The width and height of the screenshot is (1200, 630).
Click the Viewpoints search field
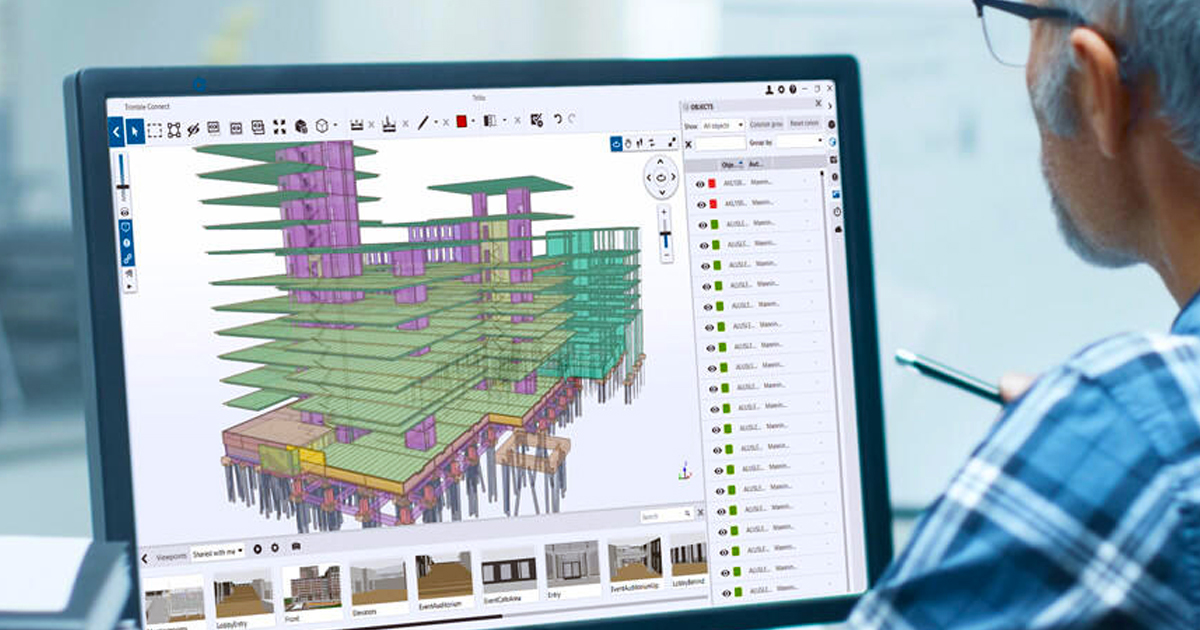click(667, 515)
